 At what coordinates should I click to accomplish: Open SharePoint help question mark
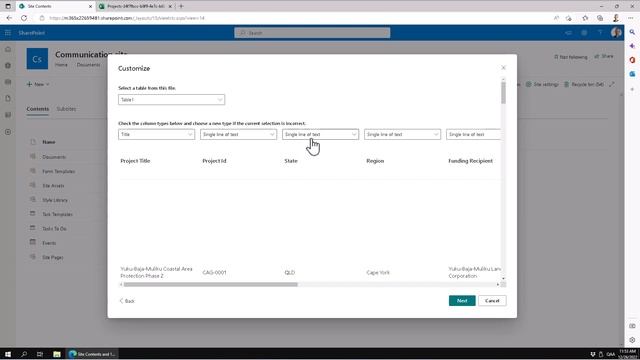[x=600, y=33]
